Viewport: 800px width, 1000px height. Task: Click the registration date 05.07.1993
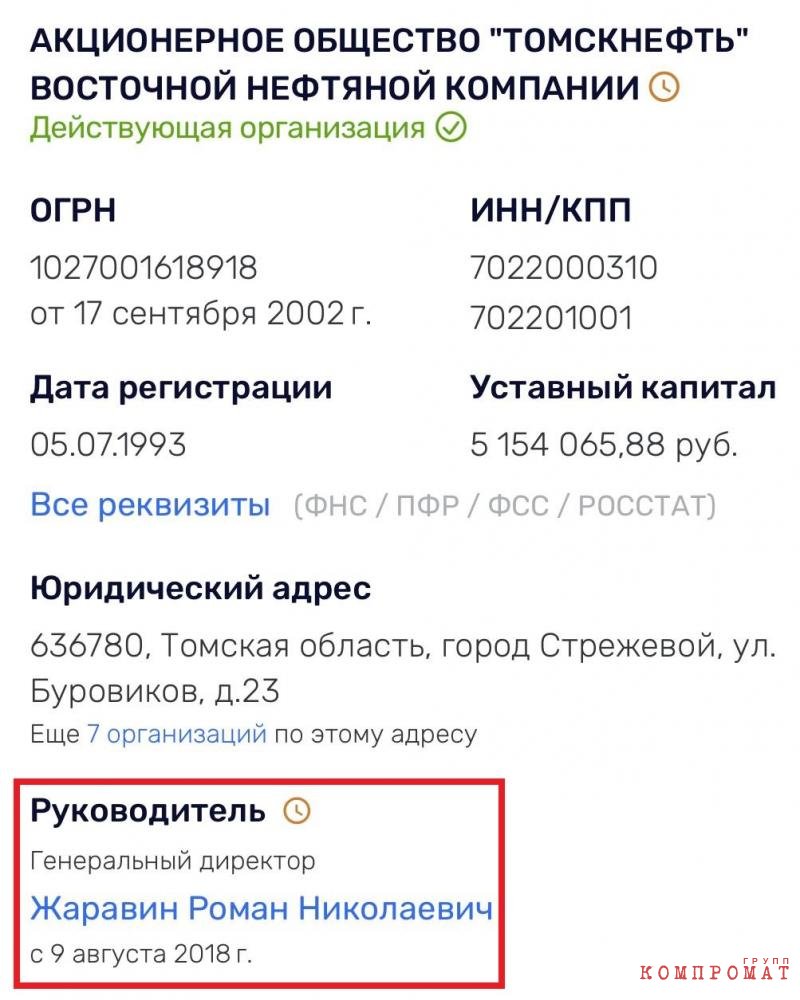pyautogui.click(x=108, y=445)
